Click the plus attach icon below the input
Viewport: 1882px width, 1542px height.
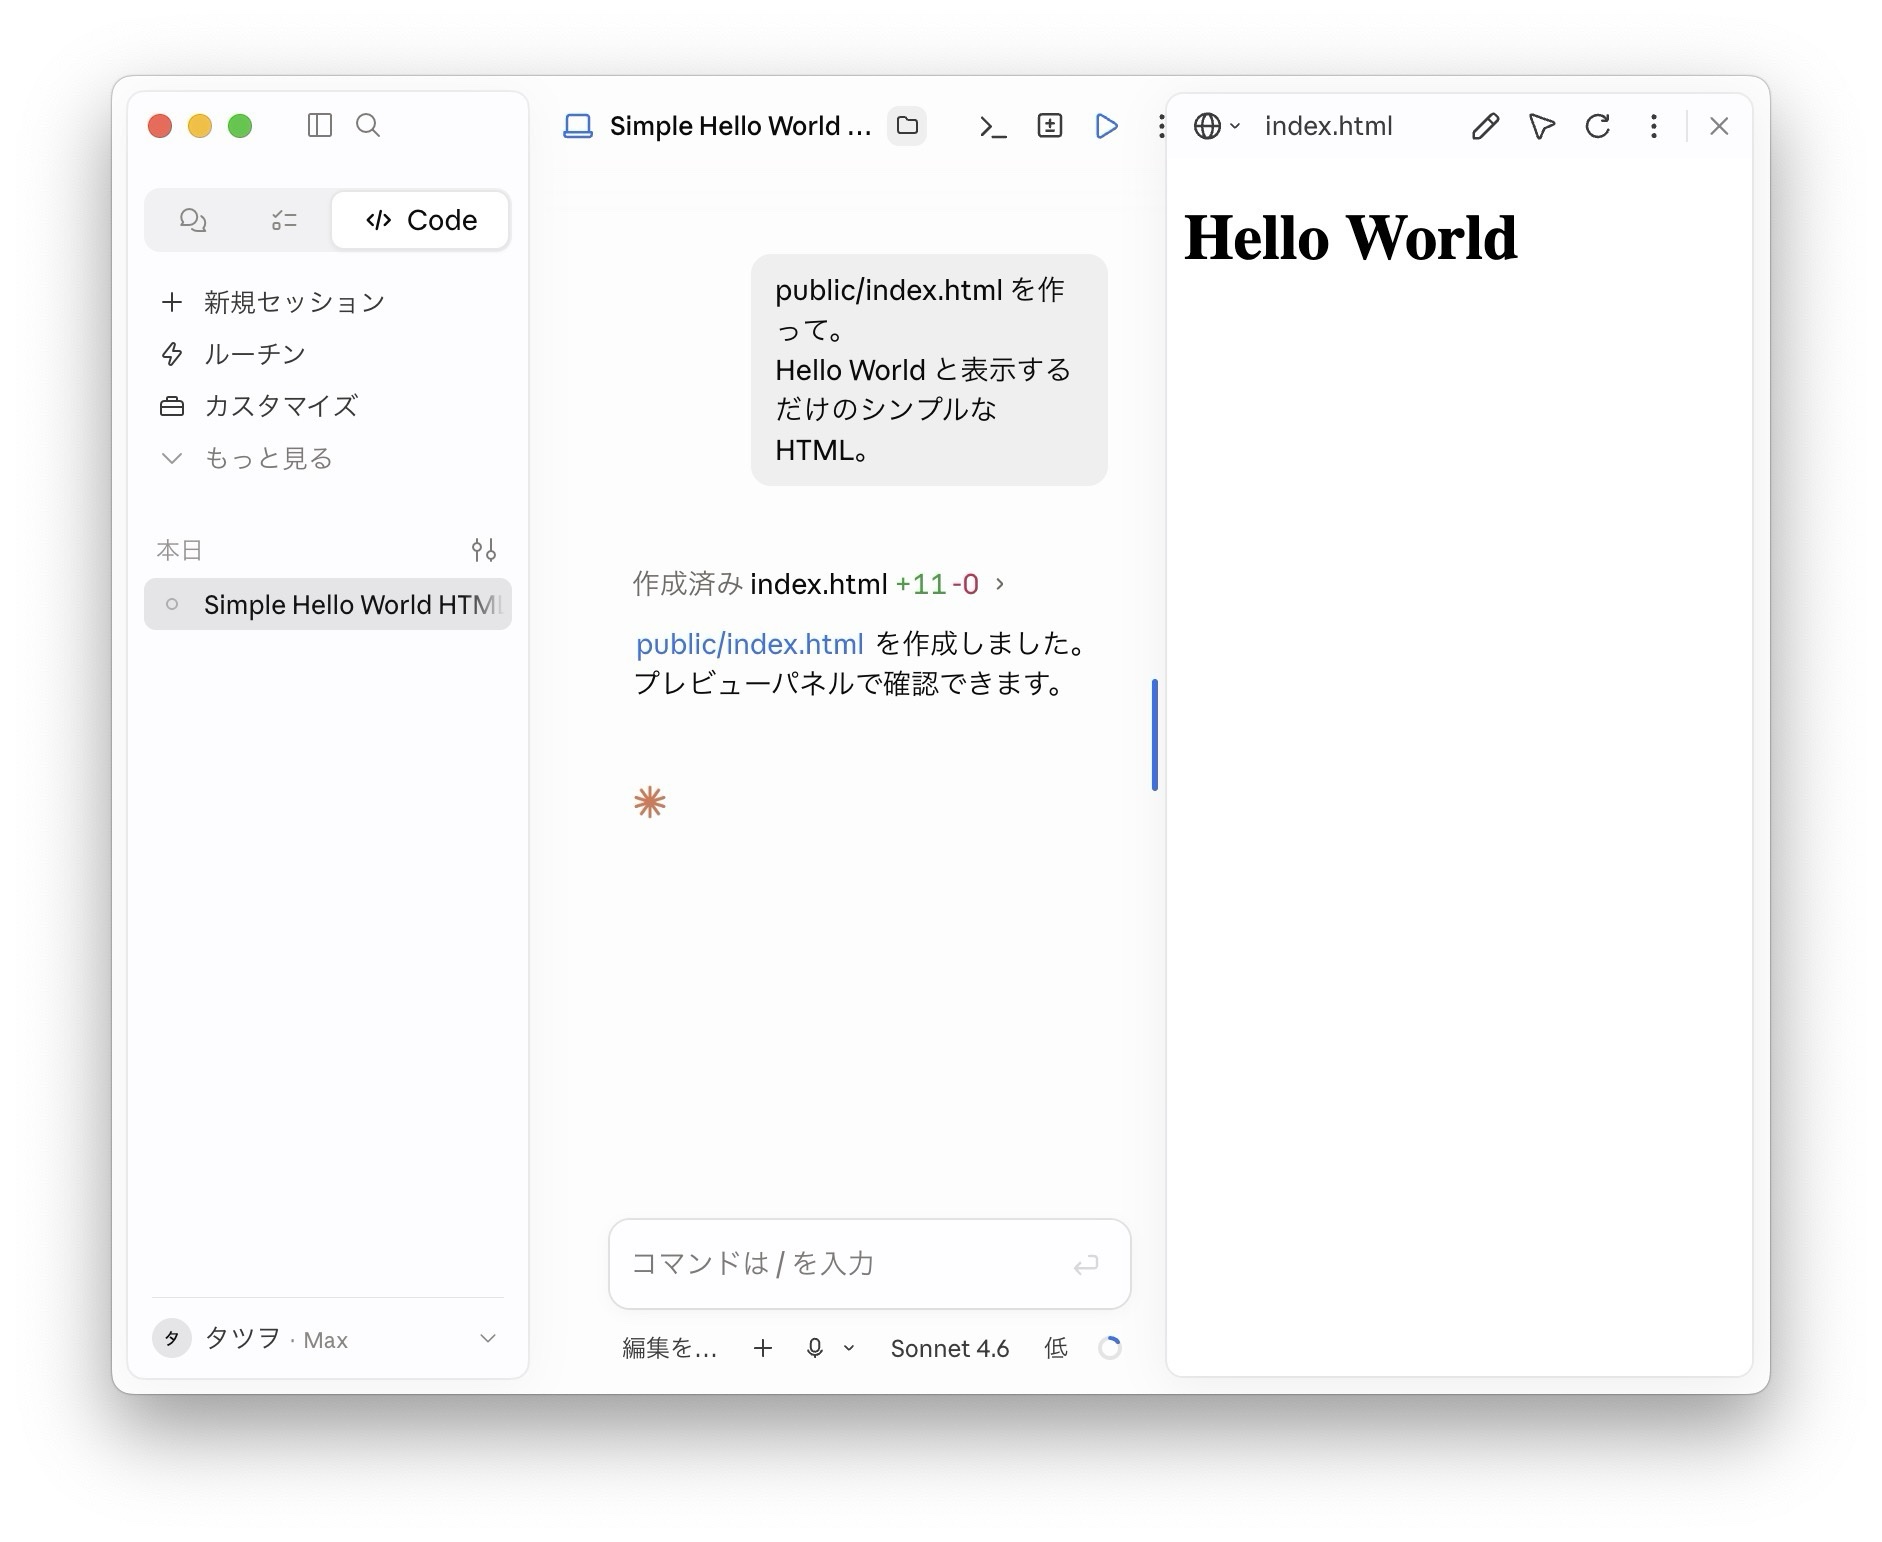click(762, 1348)
